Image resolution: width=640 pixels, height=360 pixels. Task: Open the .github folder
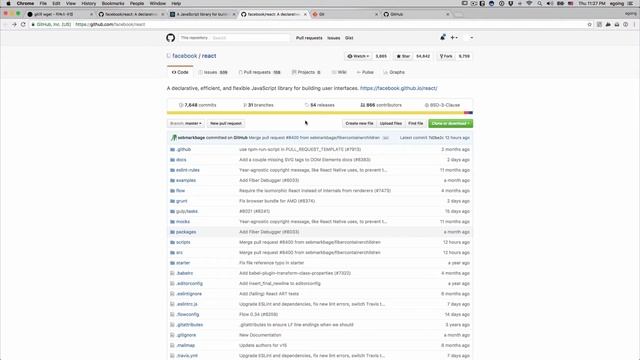[183, 149]
